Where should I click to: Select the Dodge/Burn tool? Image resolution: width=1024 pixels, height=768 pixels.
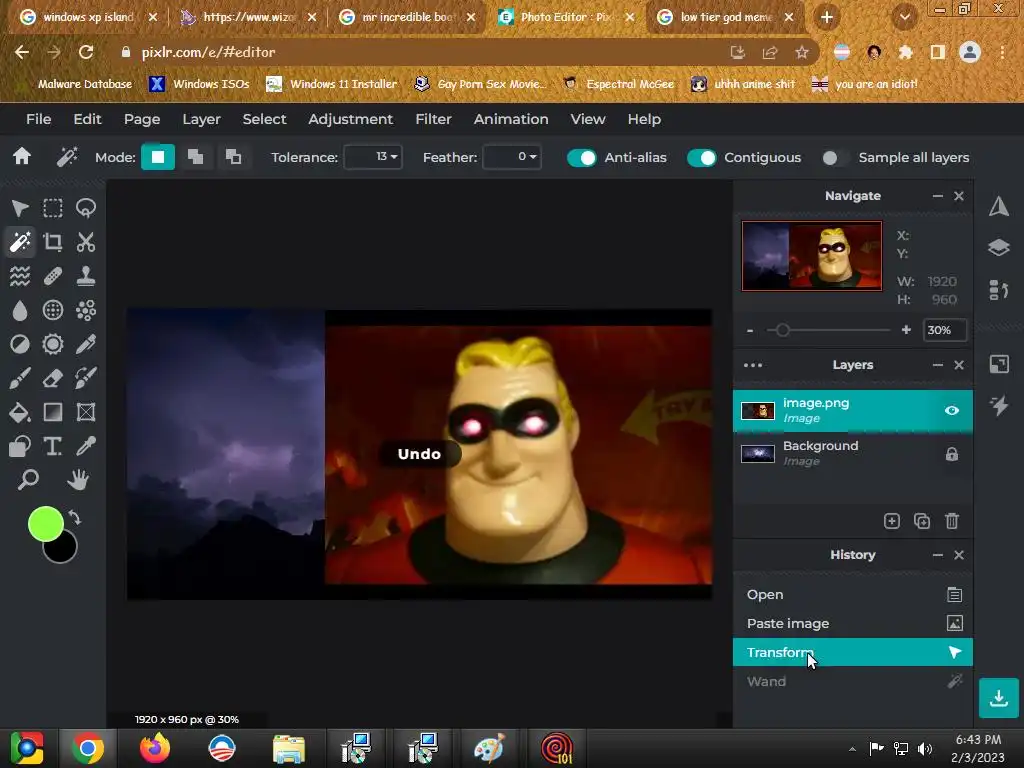tap(20, 344)
